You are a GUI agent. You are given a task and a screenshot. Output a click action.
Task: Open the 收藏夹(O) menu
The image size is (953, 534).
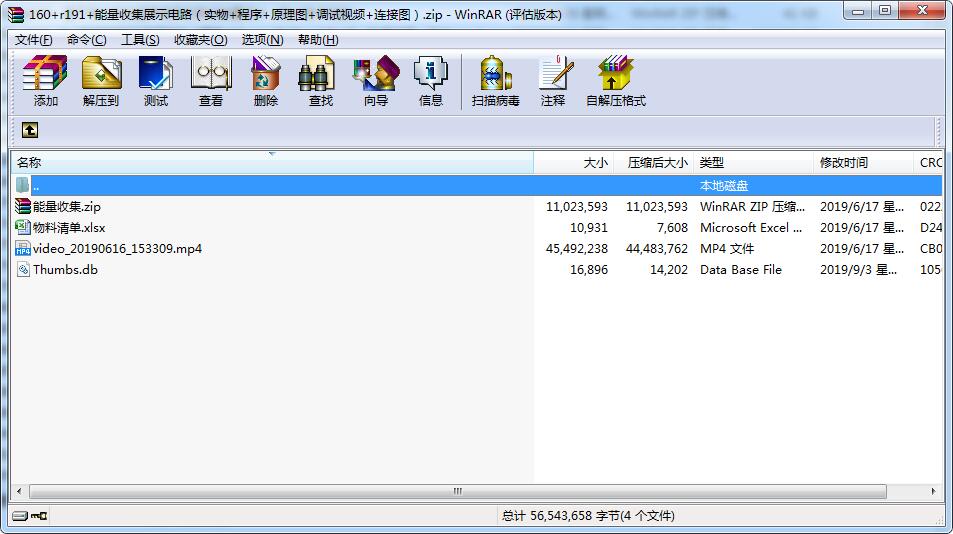(201, 39)
